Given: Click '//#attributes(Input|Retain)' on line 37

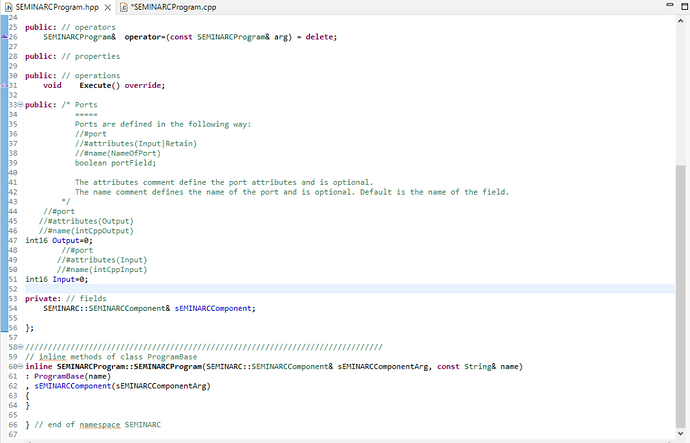Looking at the screenshot, I should [136, 143].
